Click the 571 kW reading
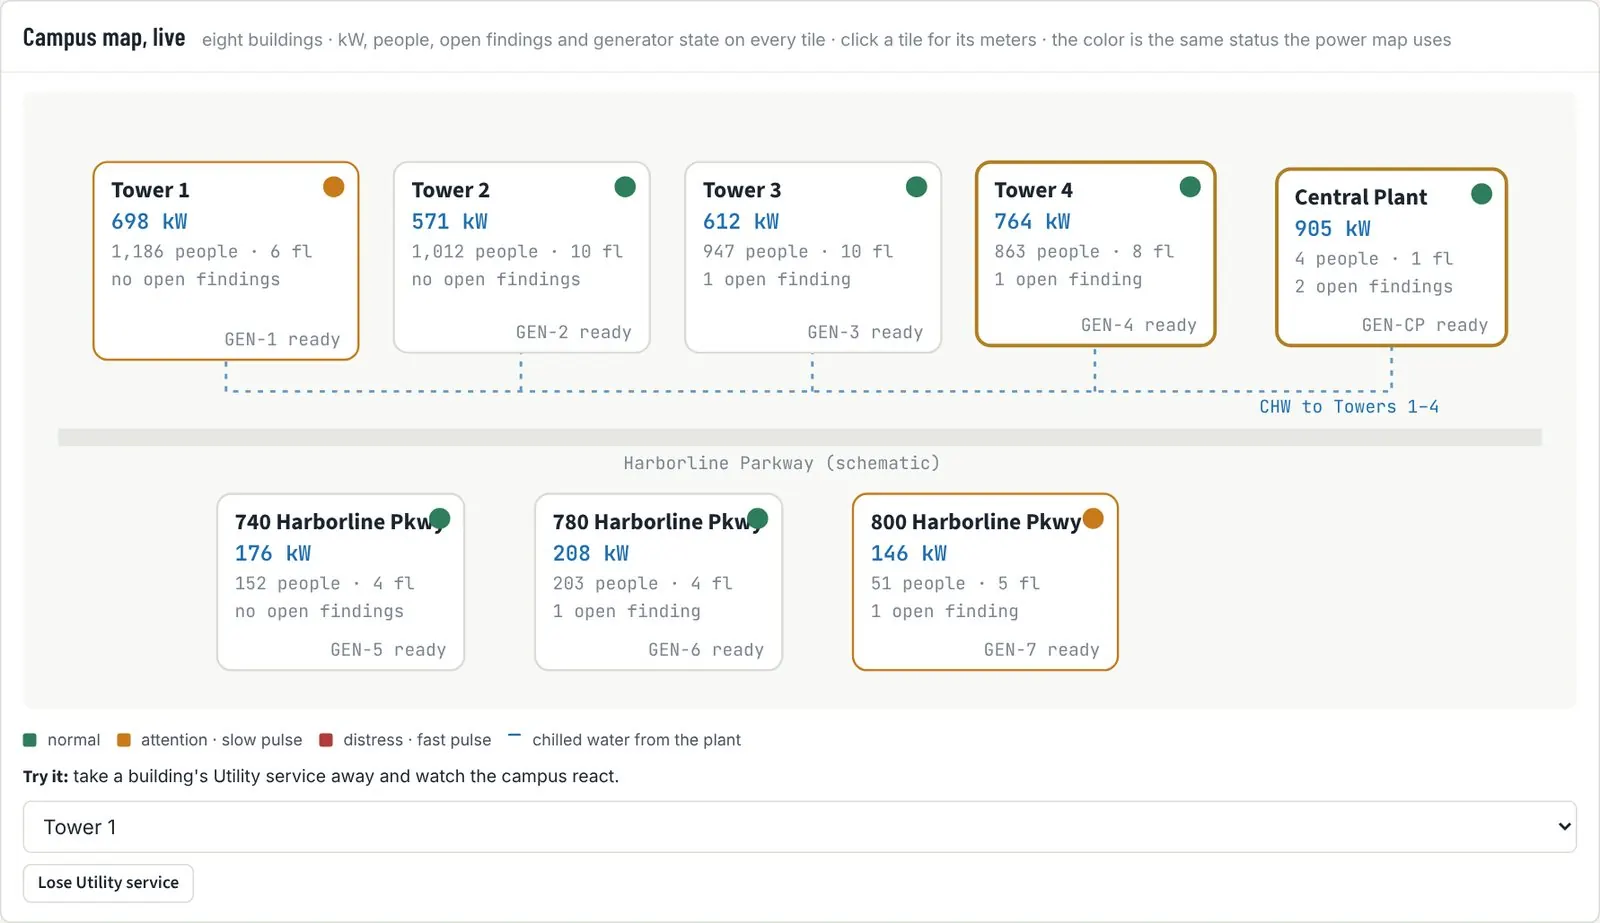The height and width of the screenshot is (923, 1600). tap(450, 222)
